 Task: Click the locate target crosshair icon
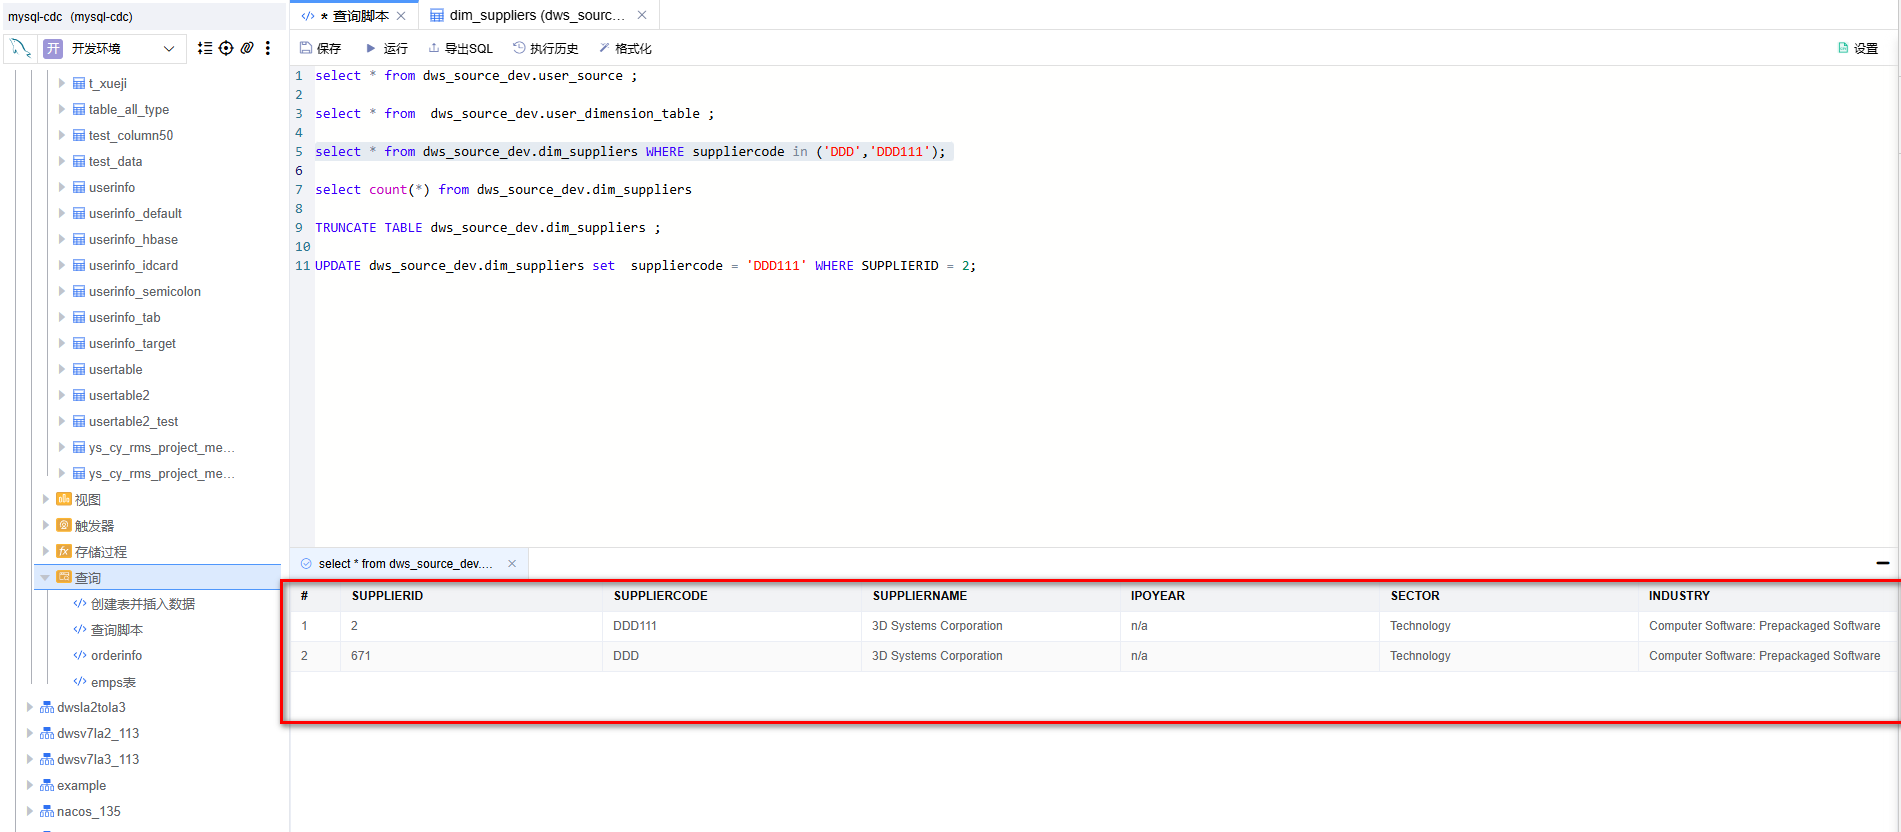[x=226, y=48]
